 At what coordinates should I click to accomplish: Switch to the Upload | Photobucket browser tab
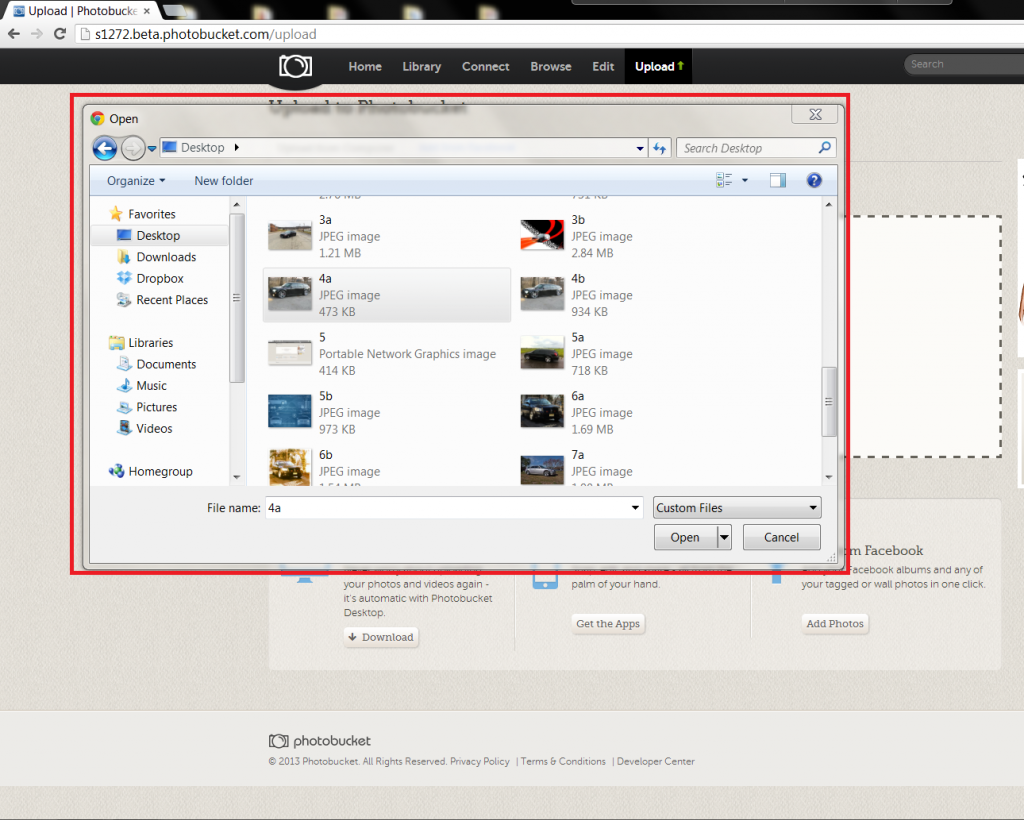(x=80, y=11)
